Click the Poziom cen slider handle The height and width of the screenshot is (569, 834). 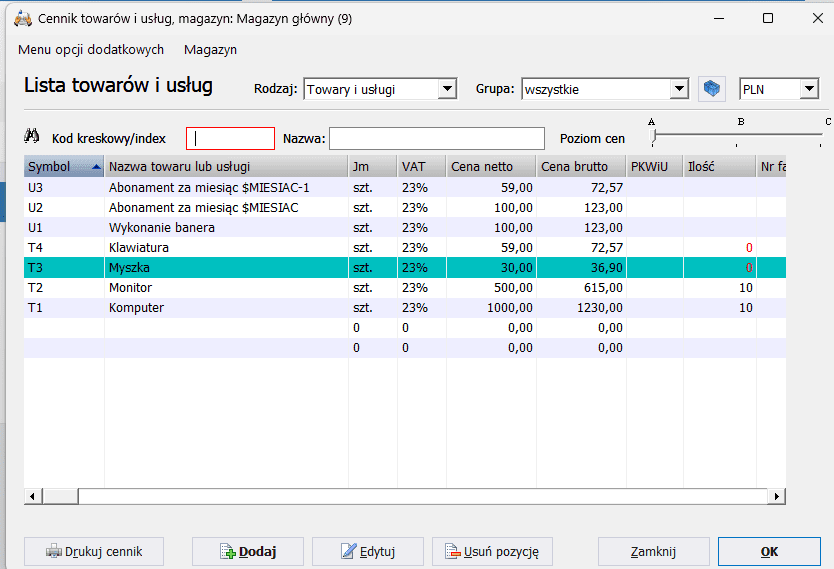tap(654, 138)
